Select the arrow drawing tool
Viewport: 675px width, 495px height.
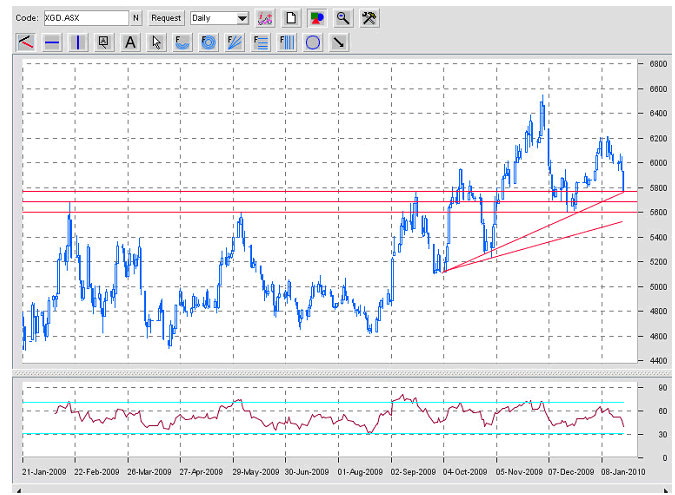click(x=338, y=42)
